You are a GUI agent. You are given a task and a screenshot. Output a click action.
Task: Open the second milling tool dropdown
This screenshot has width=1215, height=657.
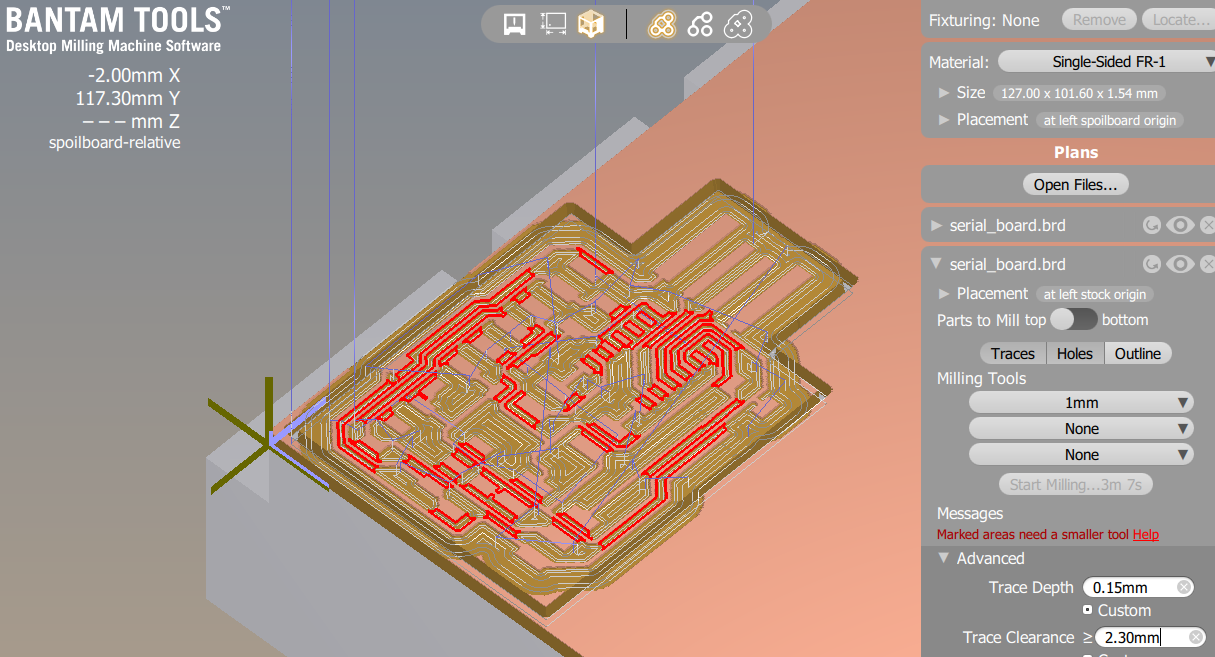1081,428
